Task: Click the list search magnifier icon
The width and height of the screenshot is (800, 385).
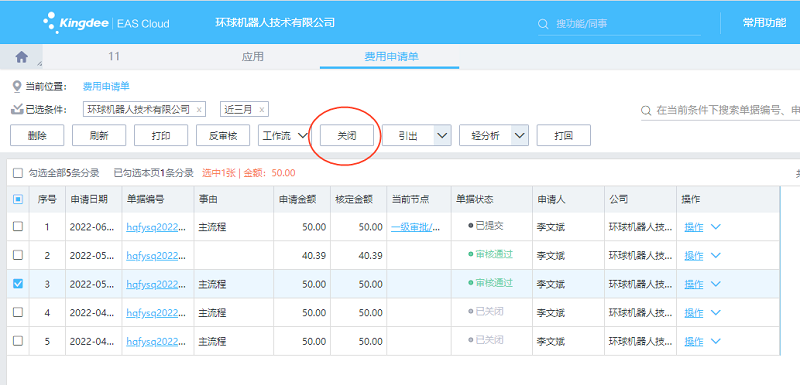Action: tap(646, 111)
